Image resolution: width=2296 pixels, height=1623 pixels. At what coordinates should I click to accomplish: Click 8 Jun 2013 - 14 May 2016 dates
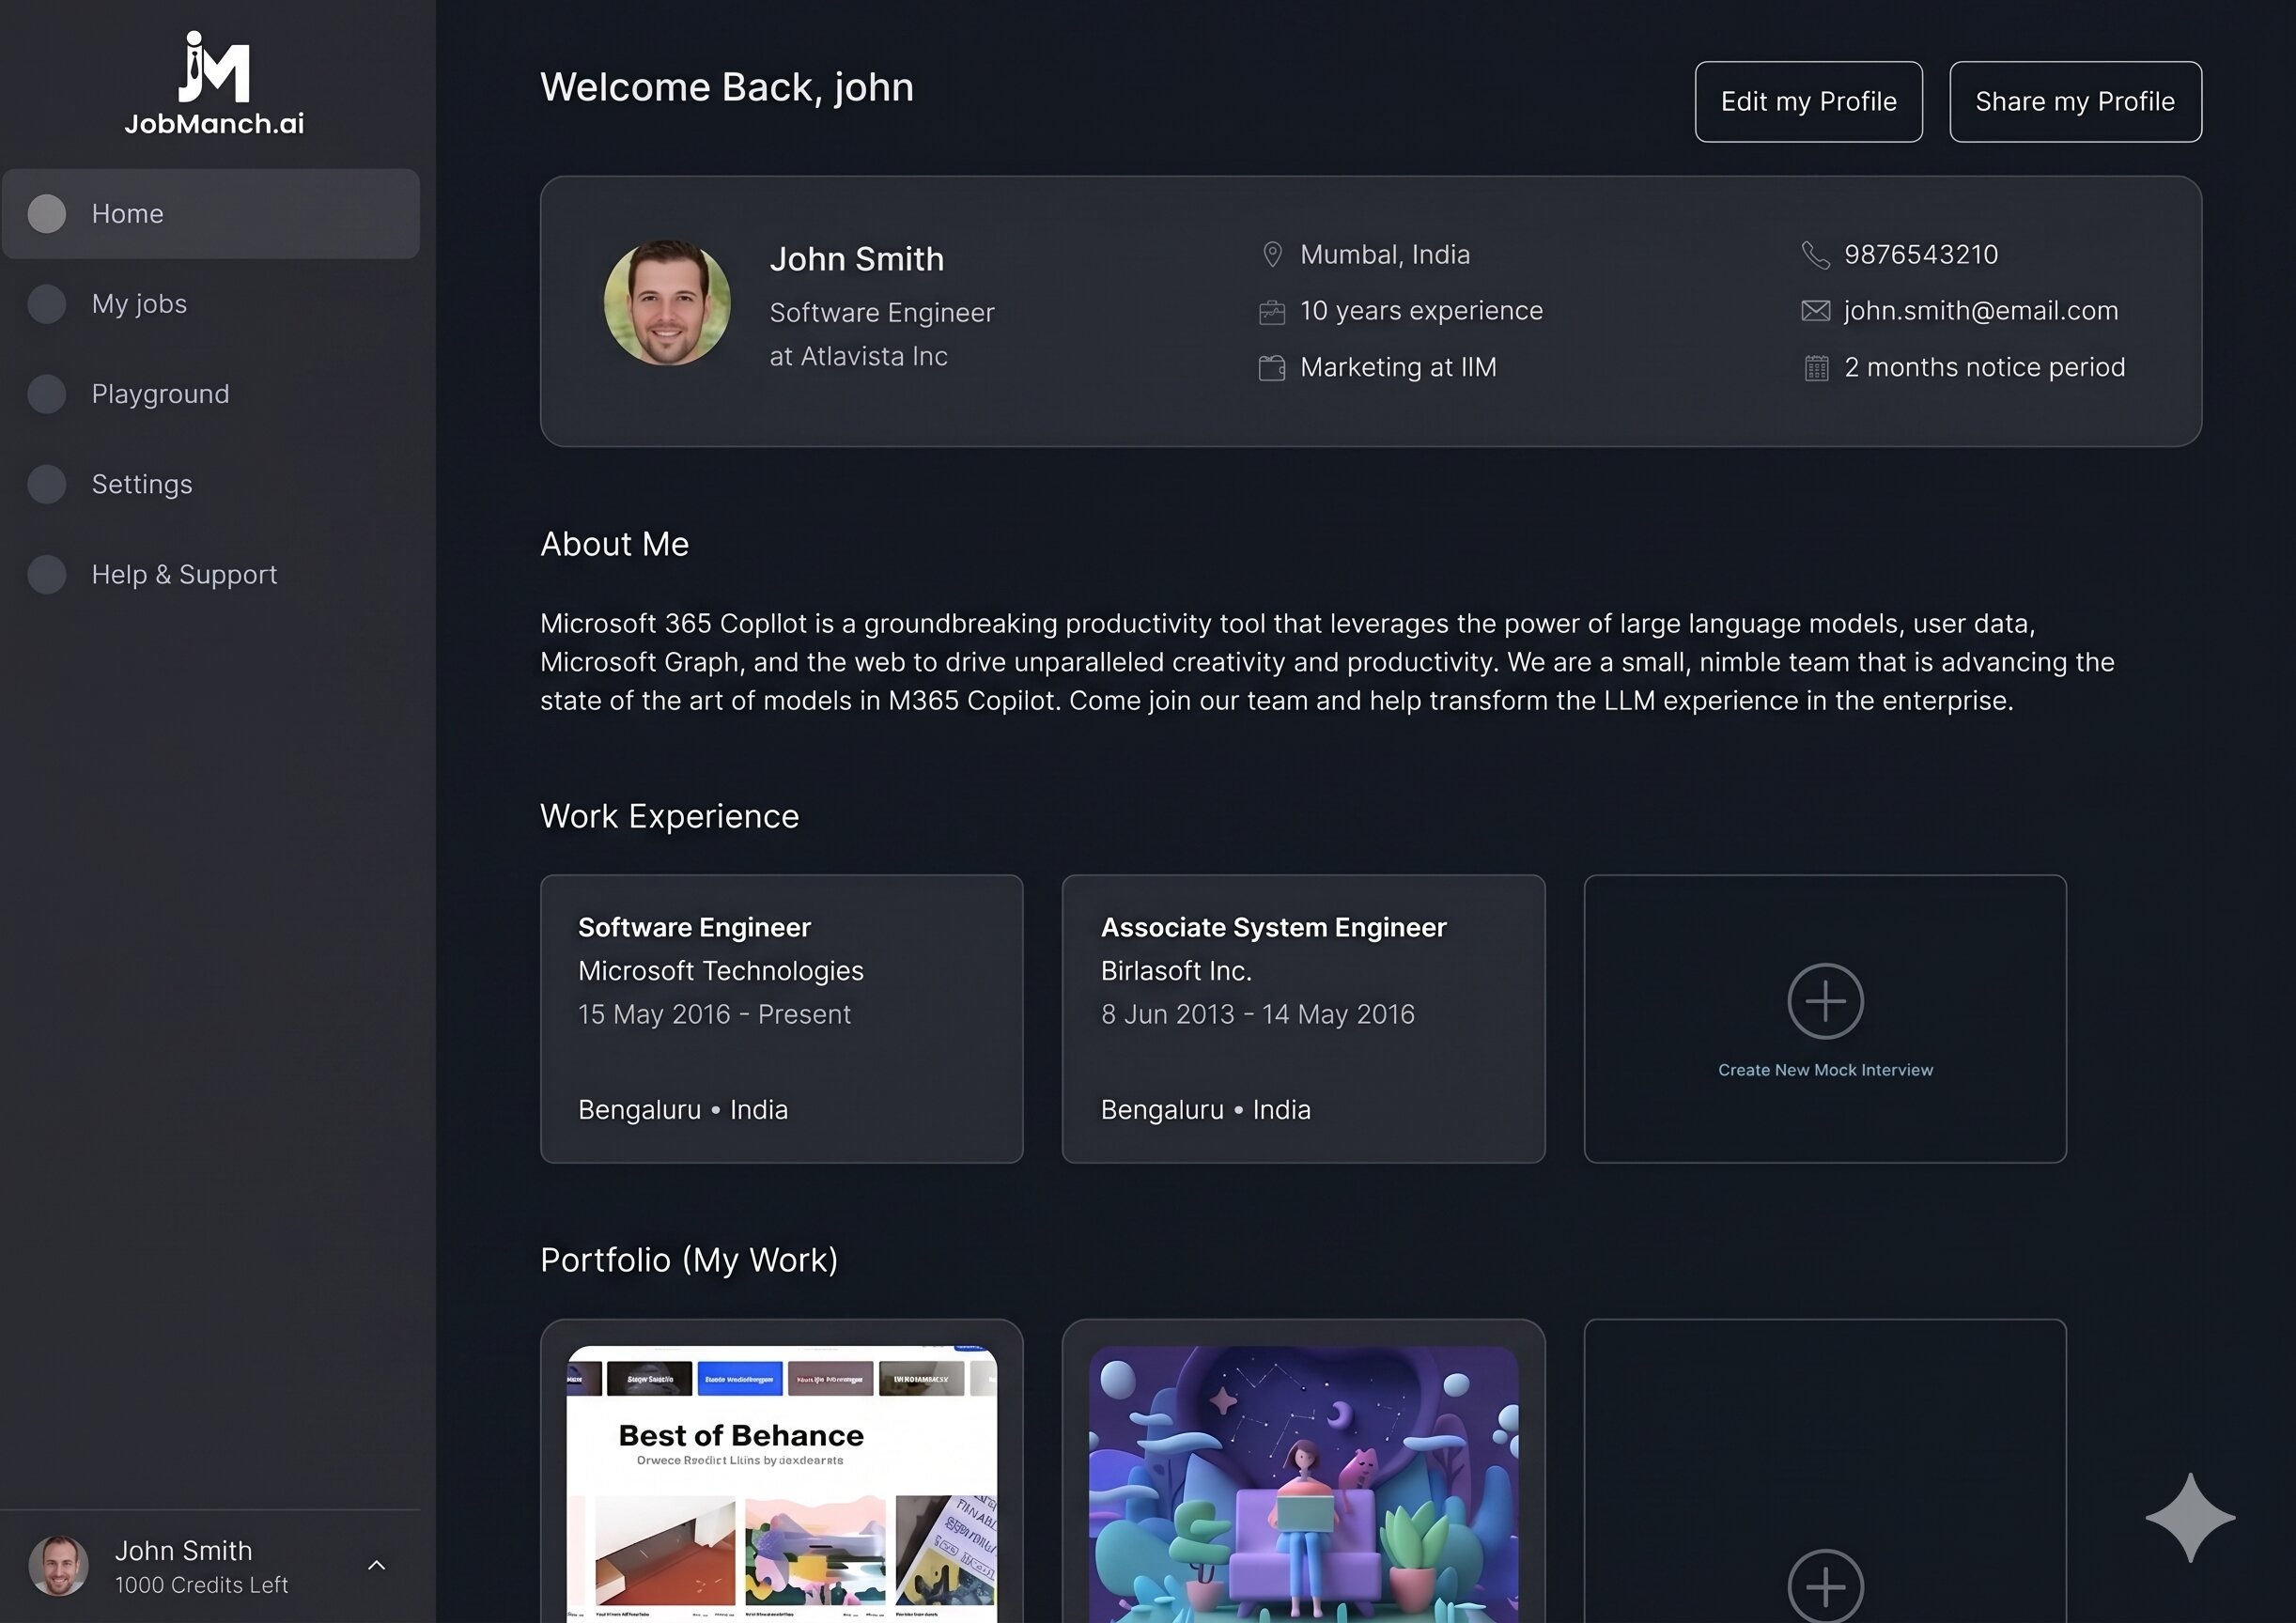1258,1014
